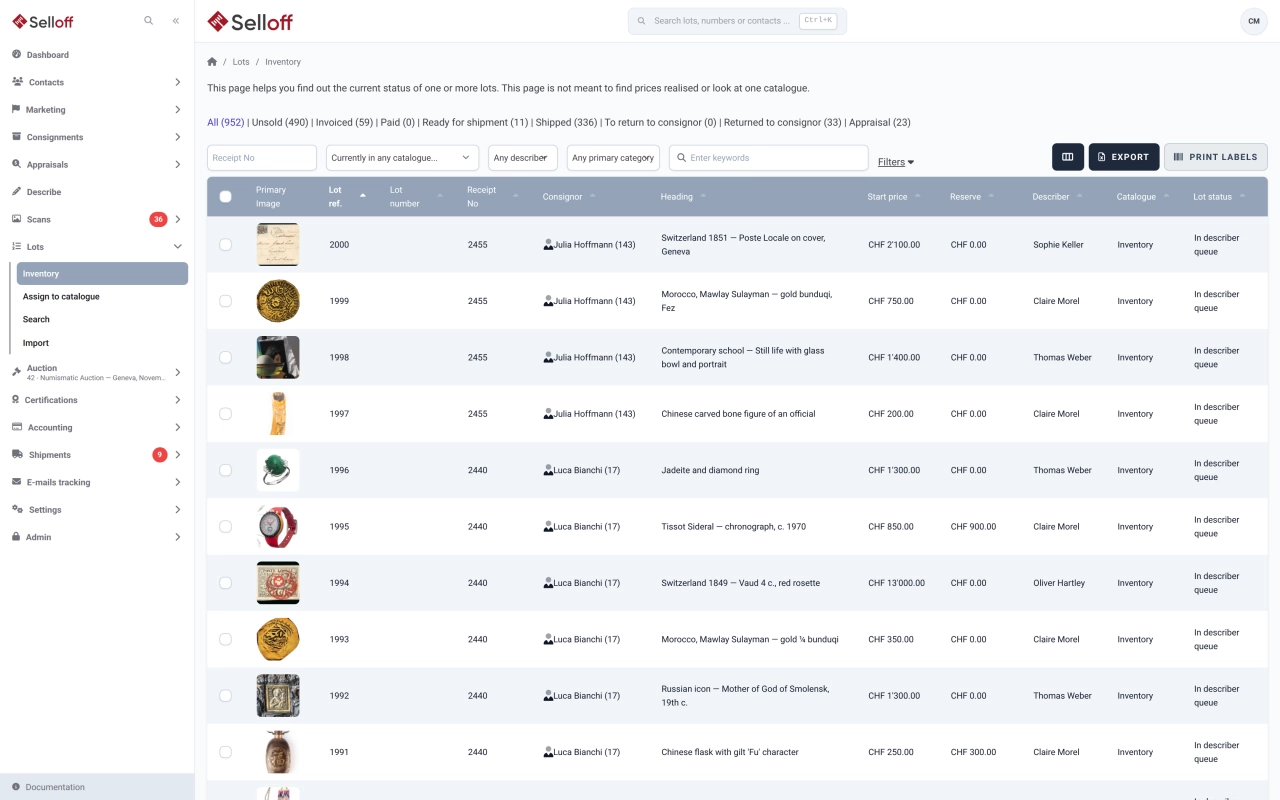The width and height of the screenshot is (1280, 800).
Task: Select the checkbox for lot 1995
Action: (225, 526)
